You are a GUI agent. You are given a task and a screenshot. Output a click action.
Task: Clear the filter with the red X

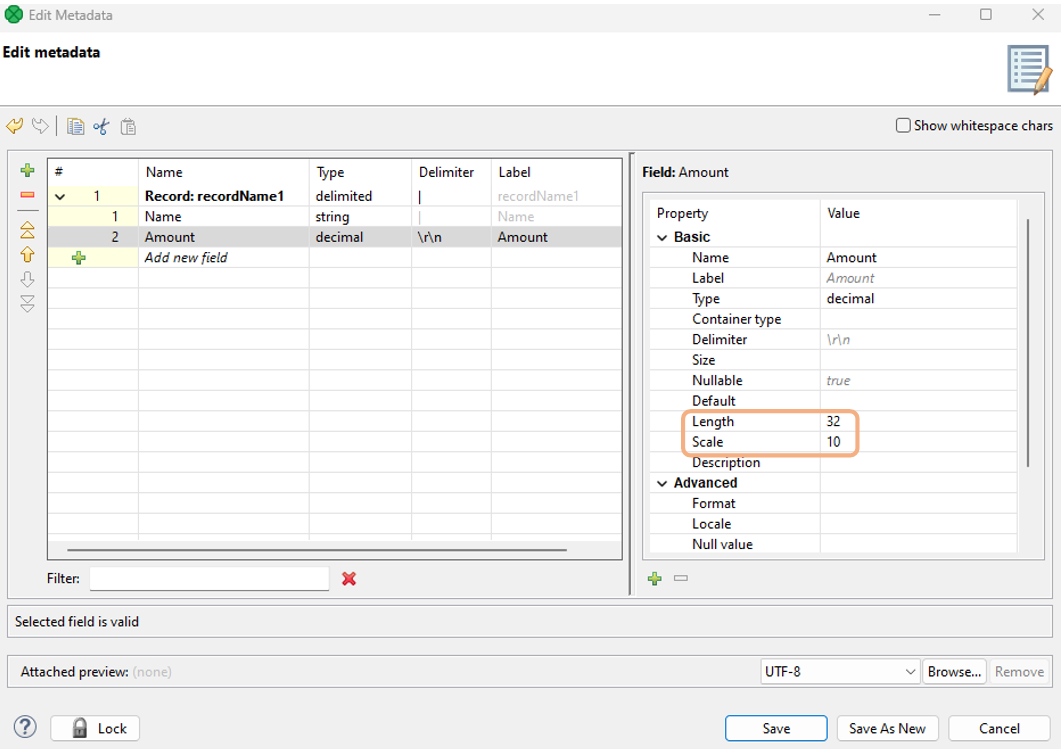[x=349, y=578]
